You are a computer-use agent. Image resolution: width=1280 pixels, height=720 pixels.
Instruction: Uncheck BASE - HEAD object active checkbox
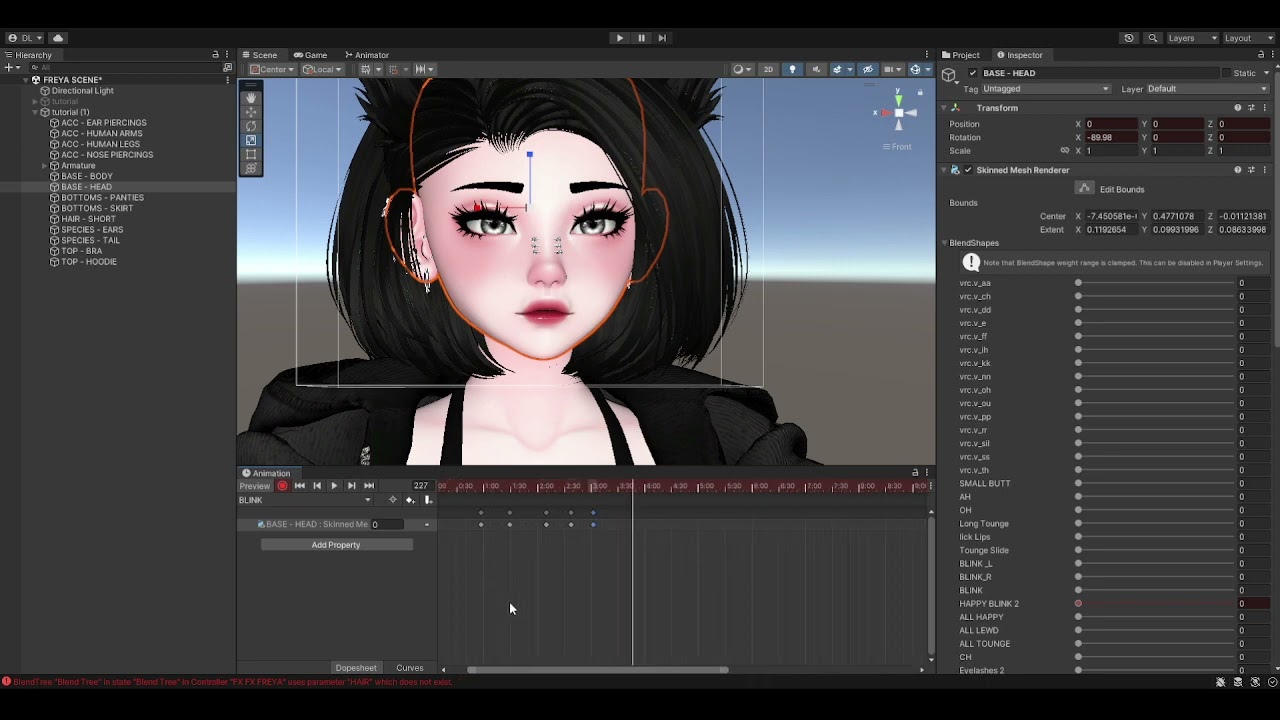(x=973, y=73)
